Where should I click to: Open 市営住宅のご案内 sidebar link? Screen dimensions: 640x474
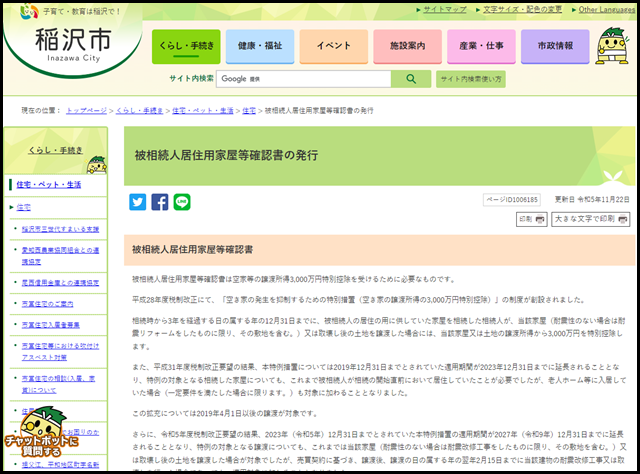point(47,304)
